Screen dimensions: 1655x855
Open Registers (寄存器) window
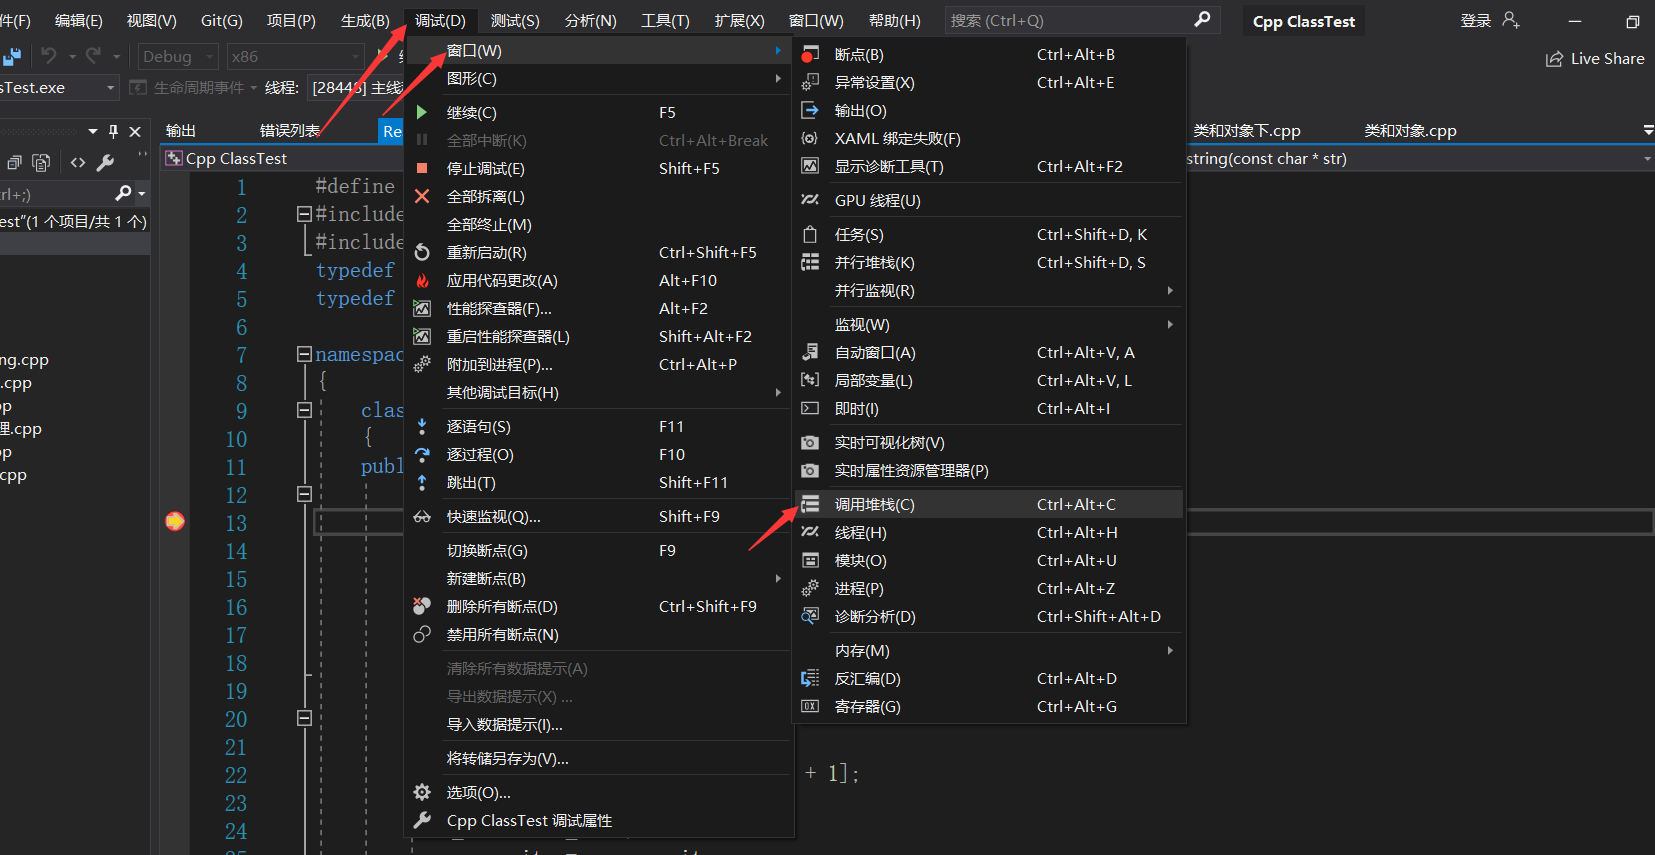pyautogui.click(x=990, y=707)
